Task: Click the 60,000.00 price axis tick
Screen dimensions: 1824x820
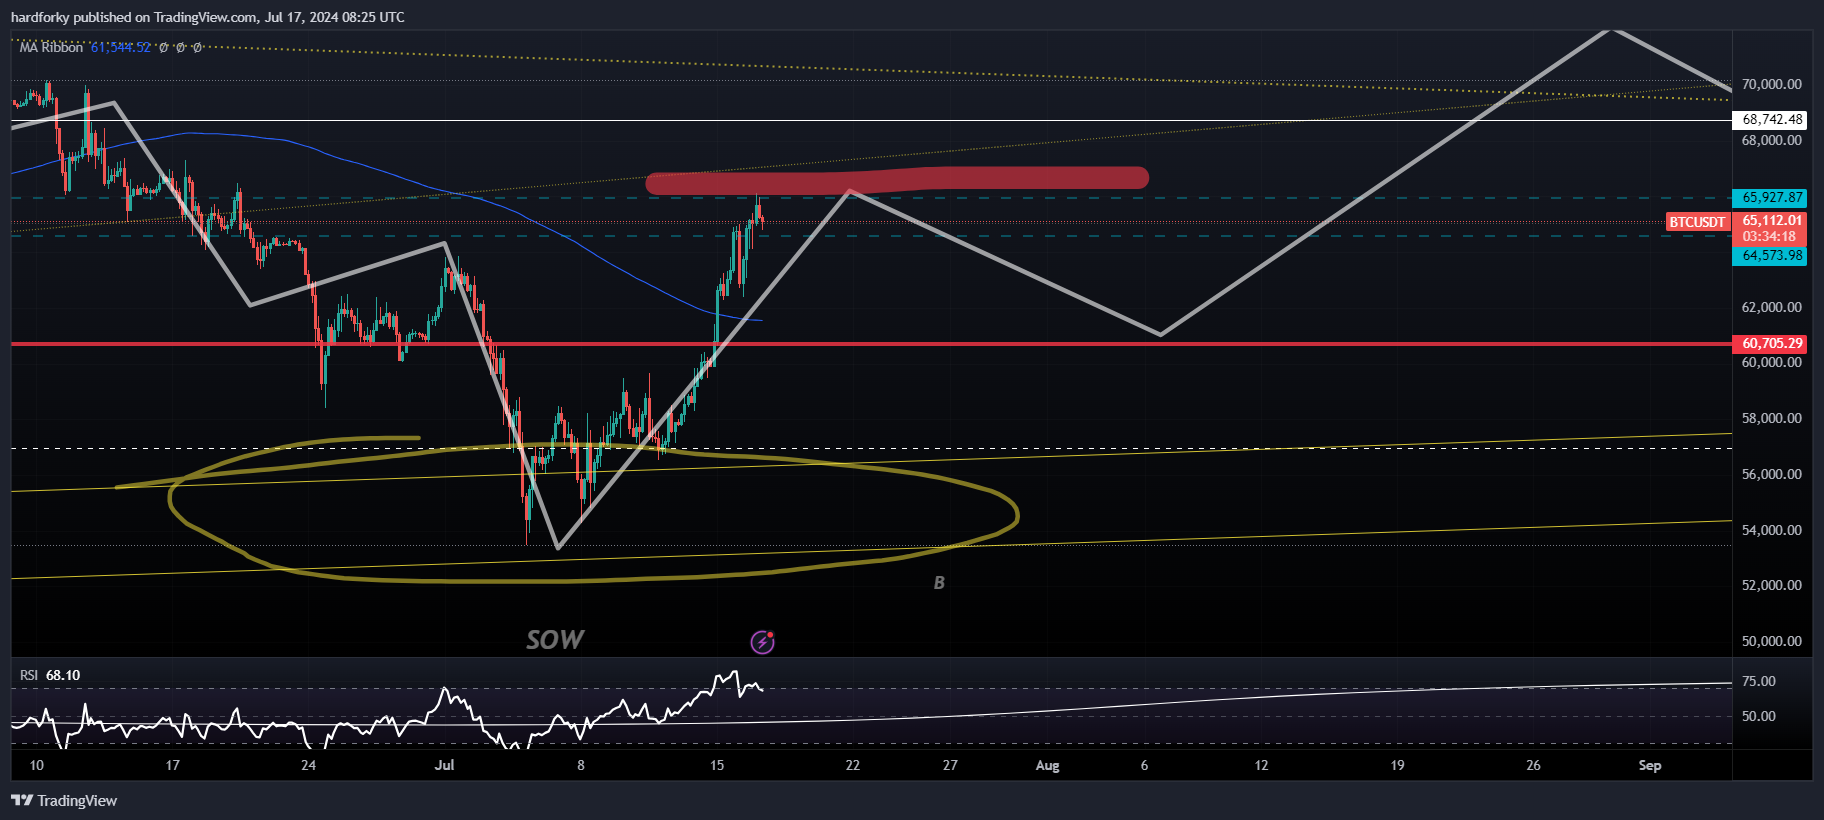Action: pos(1771,363)
